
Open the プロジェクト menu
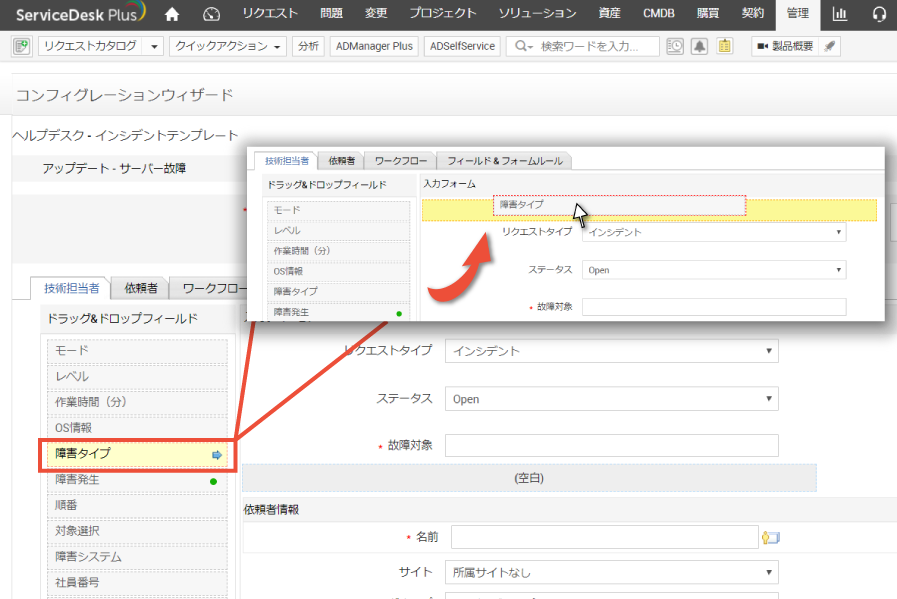click(x=443, y=14)
